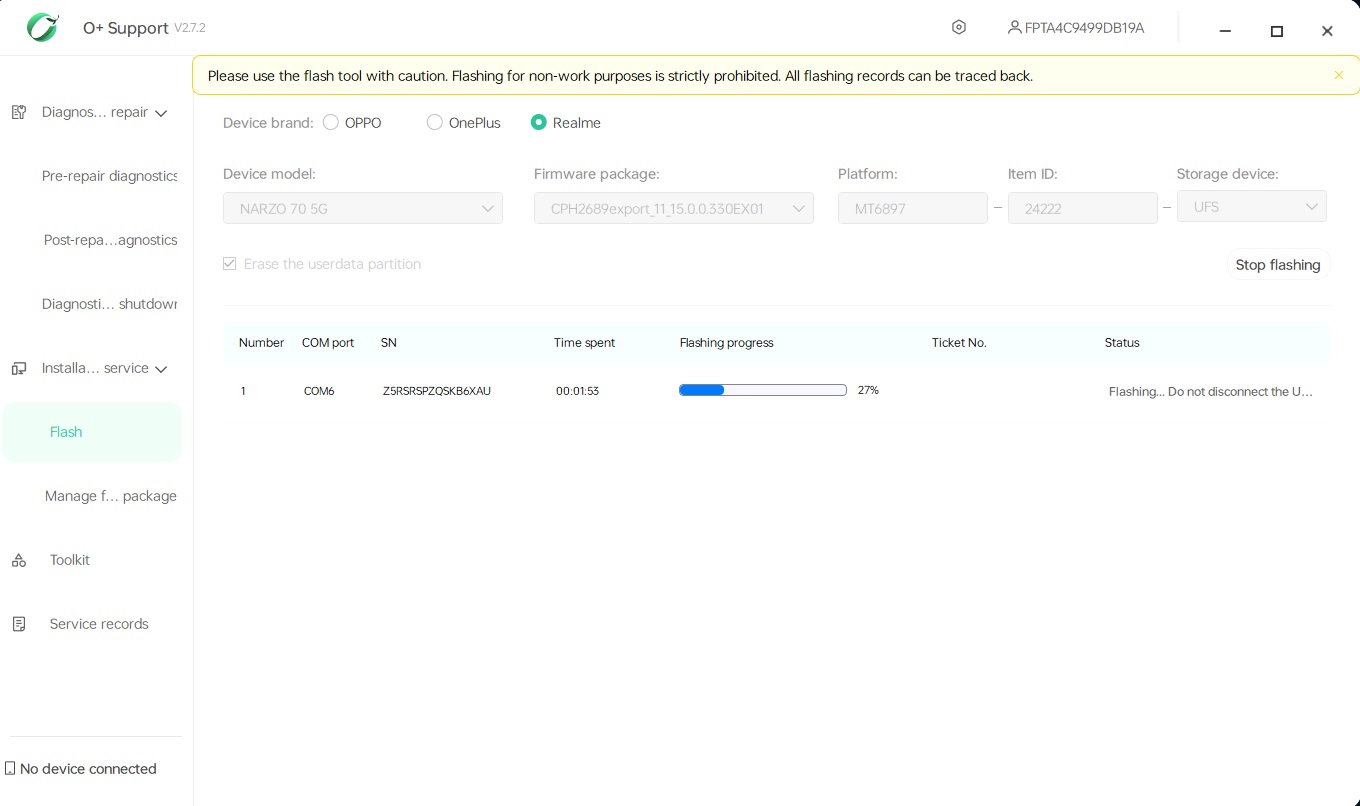The image size is (1360, 806).
Task: Click the 27% progress percentage label
Action: click(868, 390)
